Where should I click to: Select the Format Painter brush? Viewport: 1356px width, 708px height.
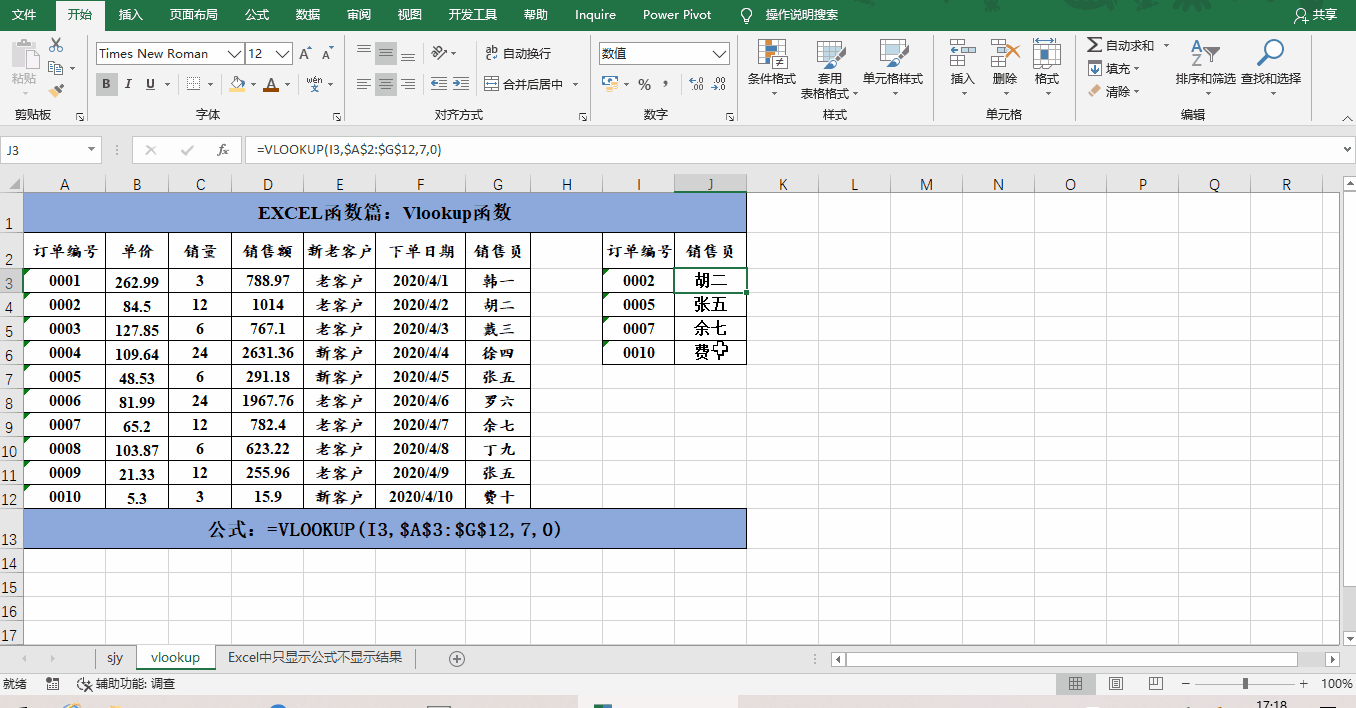click(x=56, y=90)
